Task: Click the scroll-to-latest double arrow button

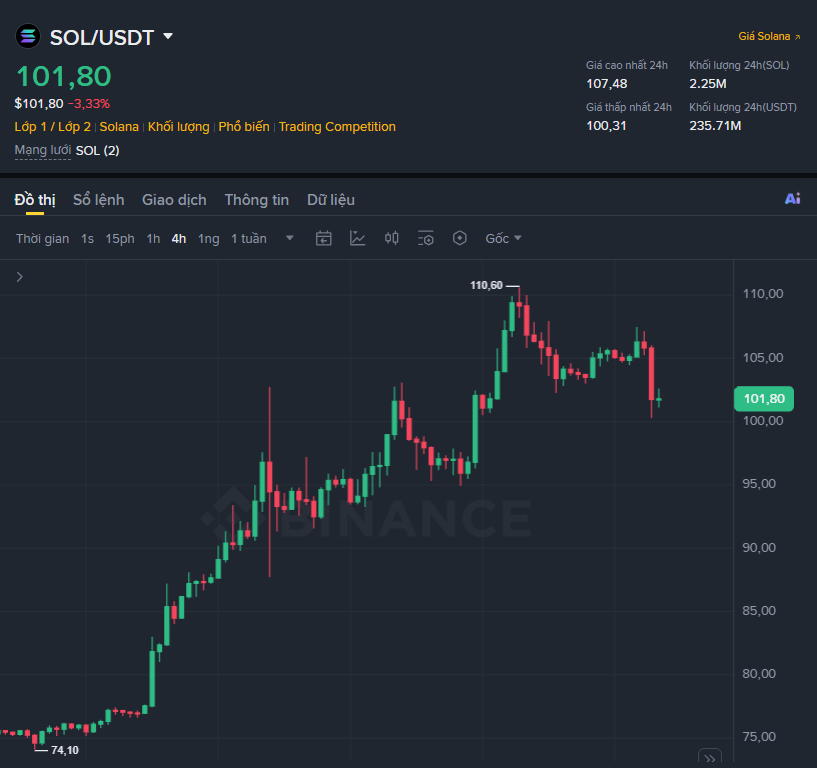Action: [710, 758]
